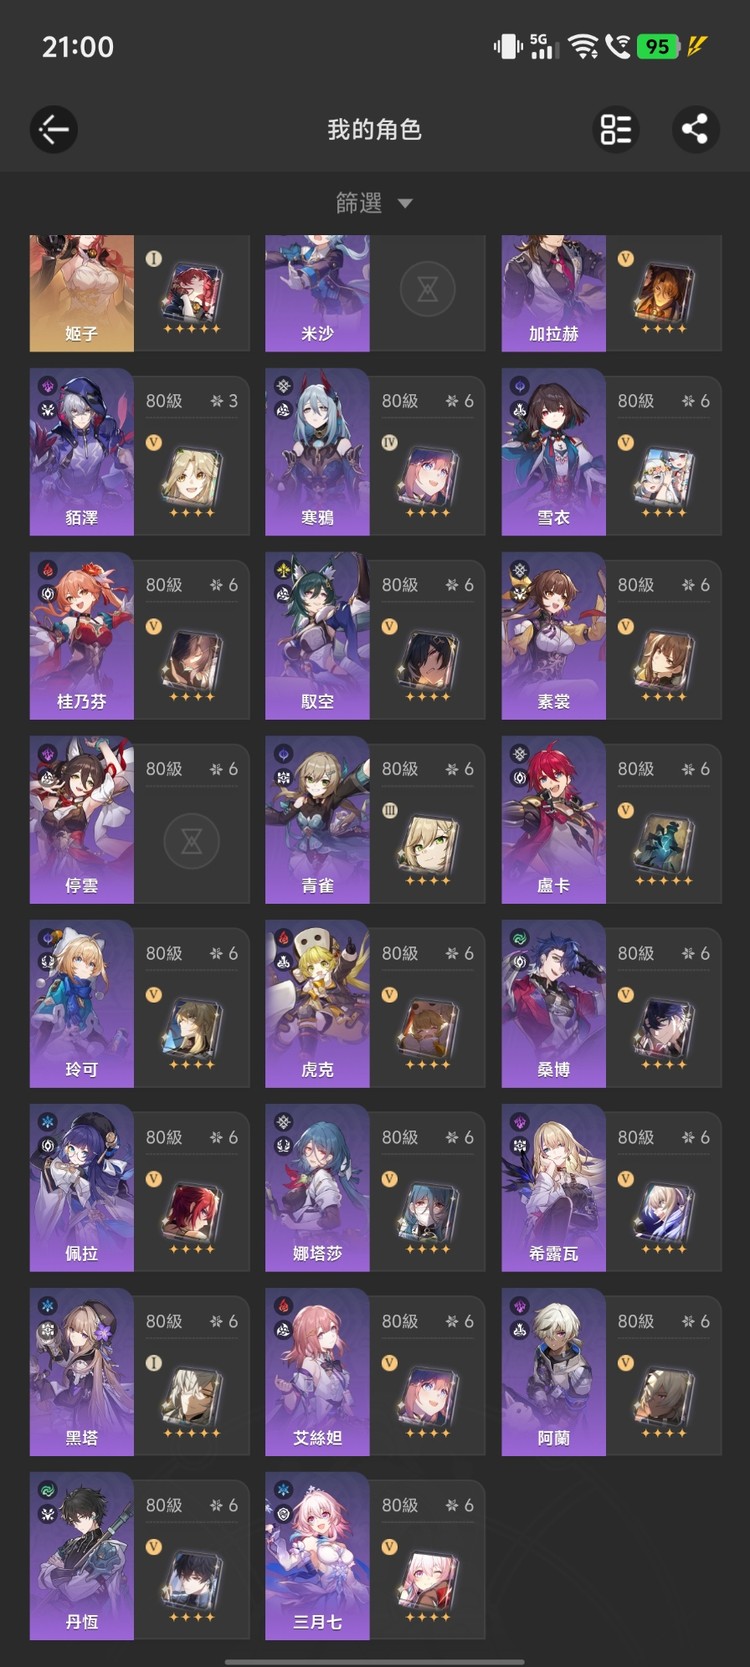Click 盧卡's five-star light cone icon

pyautogui.click(x=664, y=847)
